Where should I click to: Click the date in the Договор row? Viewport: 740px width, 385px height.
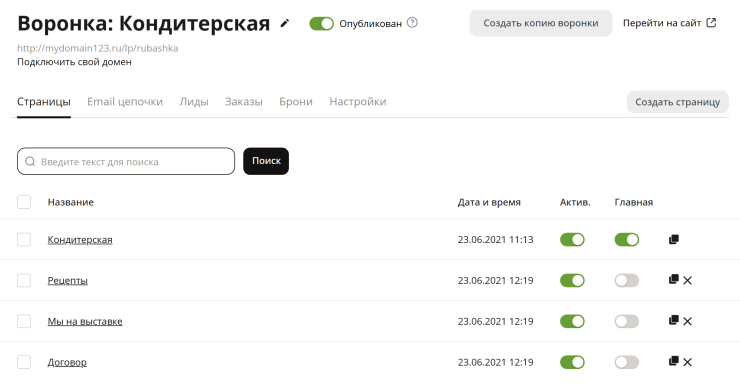click(496, 362)
